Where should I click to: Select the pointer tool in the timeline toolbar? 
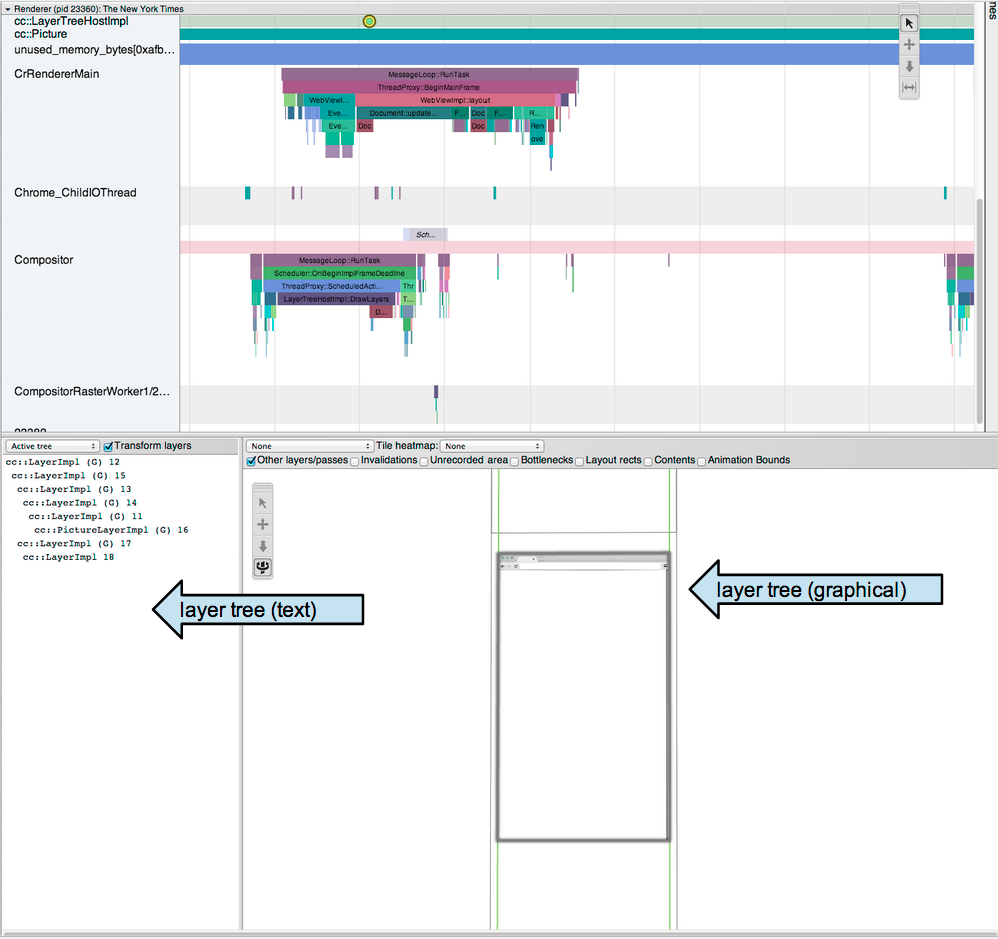[x=909, y=23]
